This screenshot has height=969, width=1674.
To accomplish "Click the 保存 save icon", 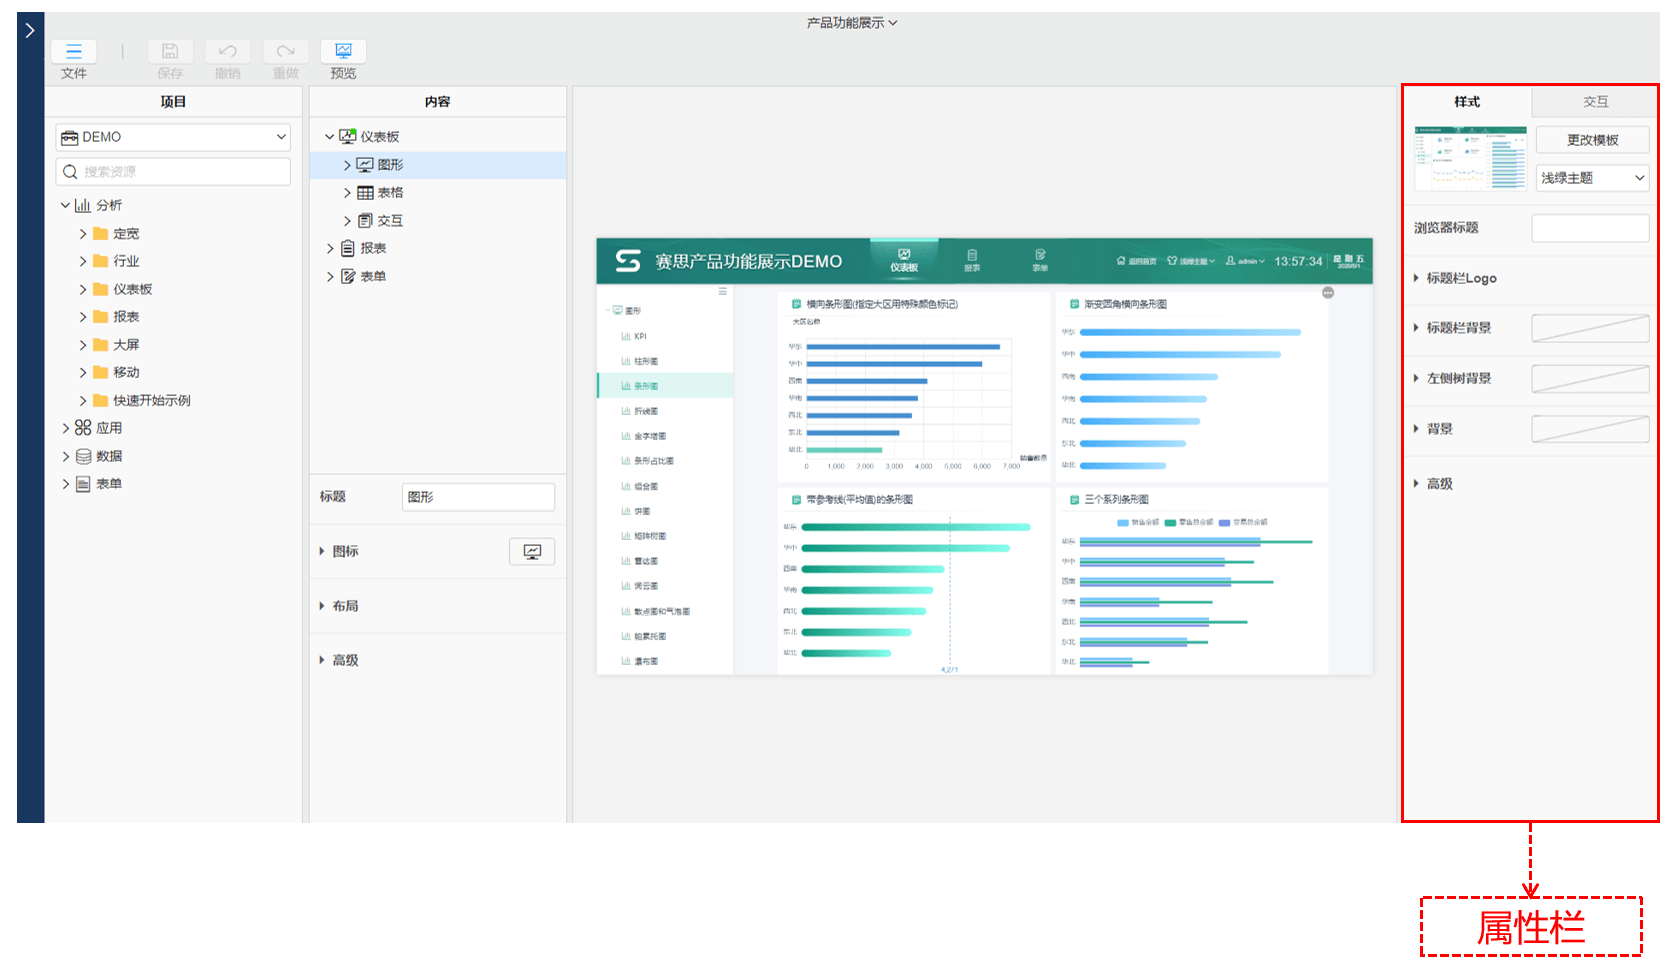I will (x=170, y=52).
